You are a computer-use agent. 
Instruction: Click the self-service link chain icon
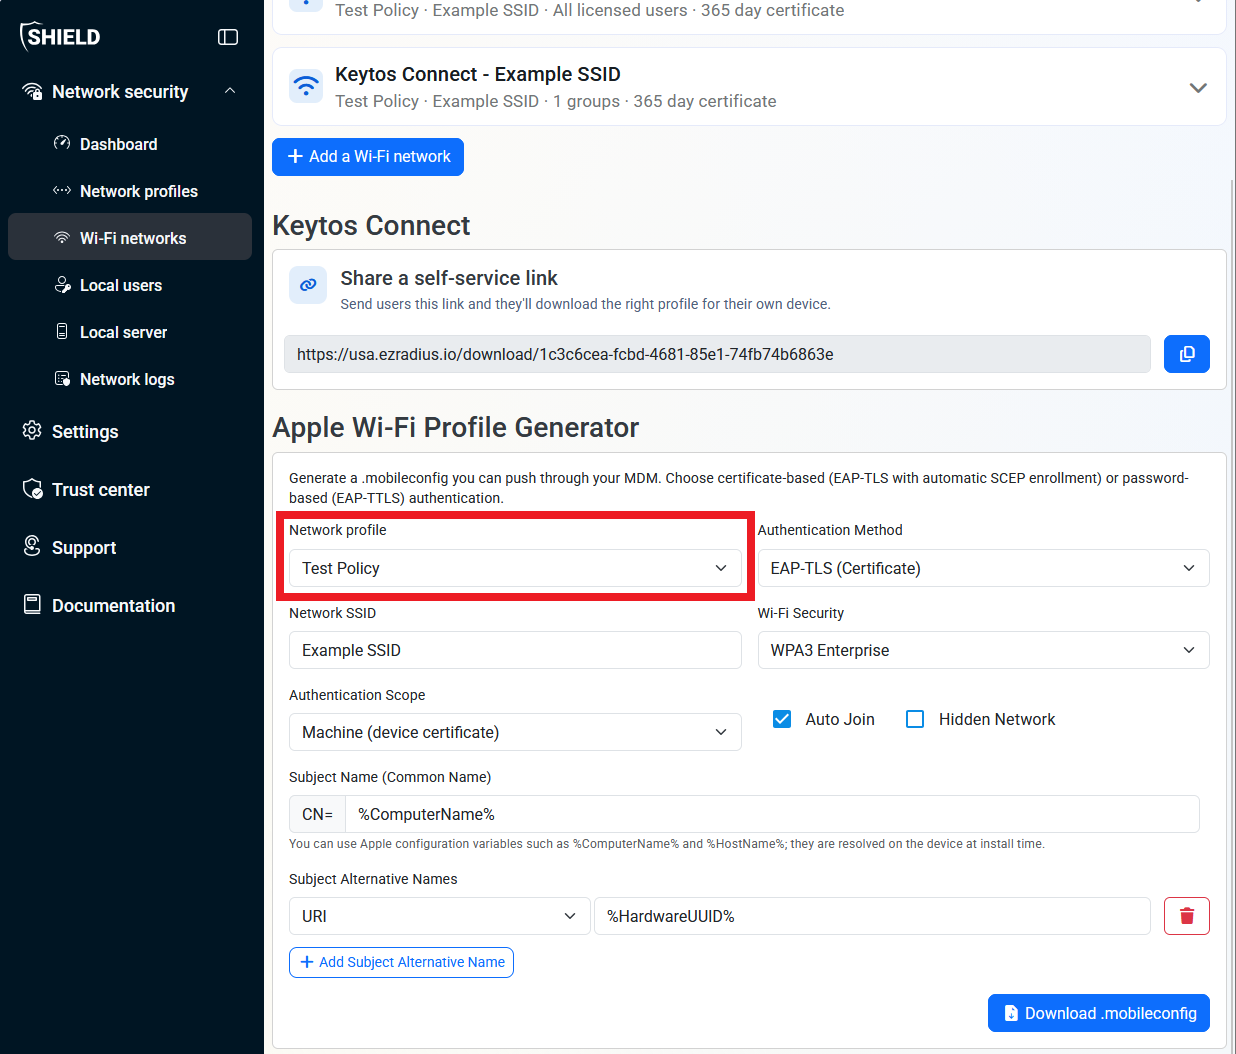coord(308,285)
